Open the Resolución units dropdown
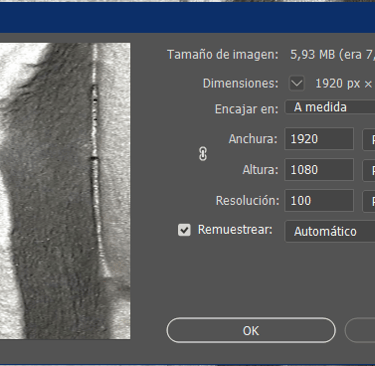This screenshot has width=375, height=366. tap(369, 201)
